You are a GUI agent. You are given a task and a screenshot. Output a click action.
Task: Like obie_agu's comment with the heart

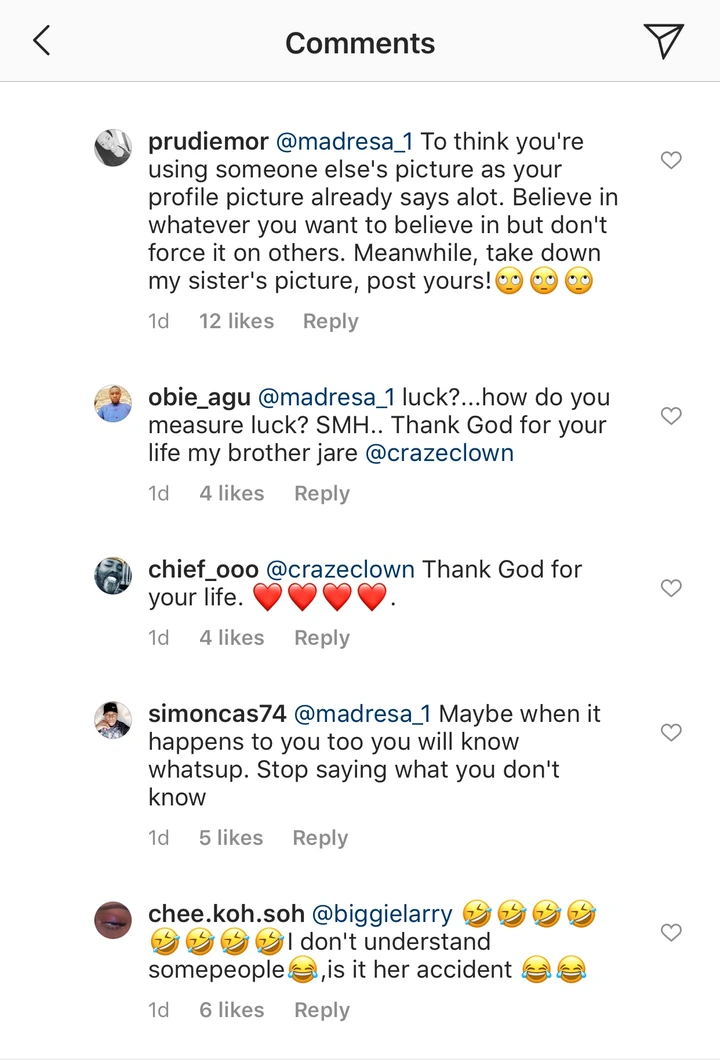[x=672, y=416]
